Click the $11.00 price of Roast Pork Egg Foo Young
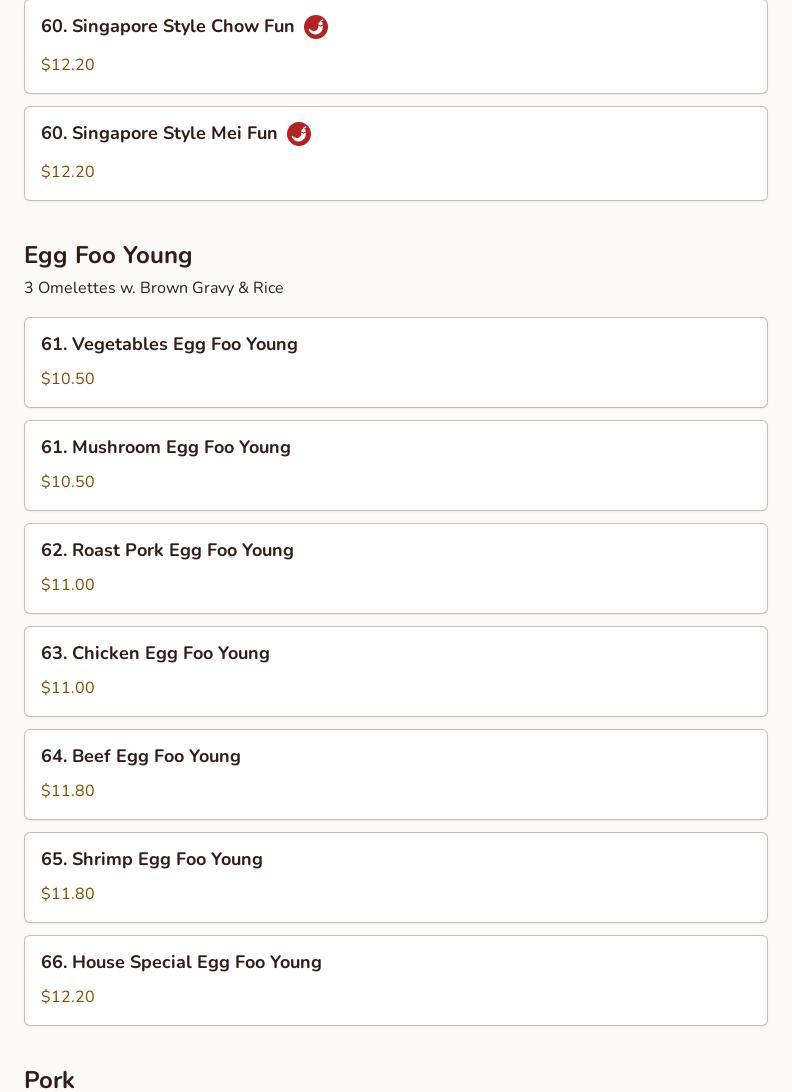 [68, 585]
